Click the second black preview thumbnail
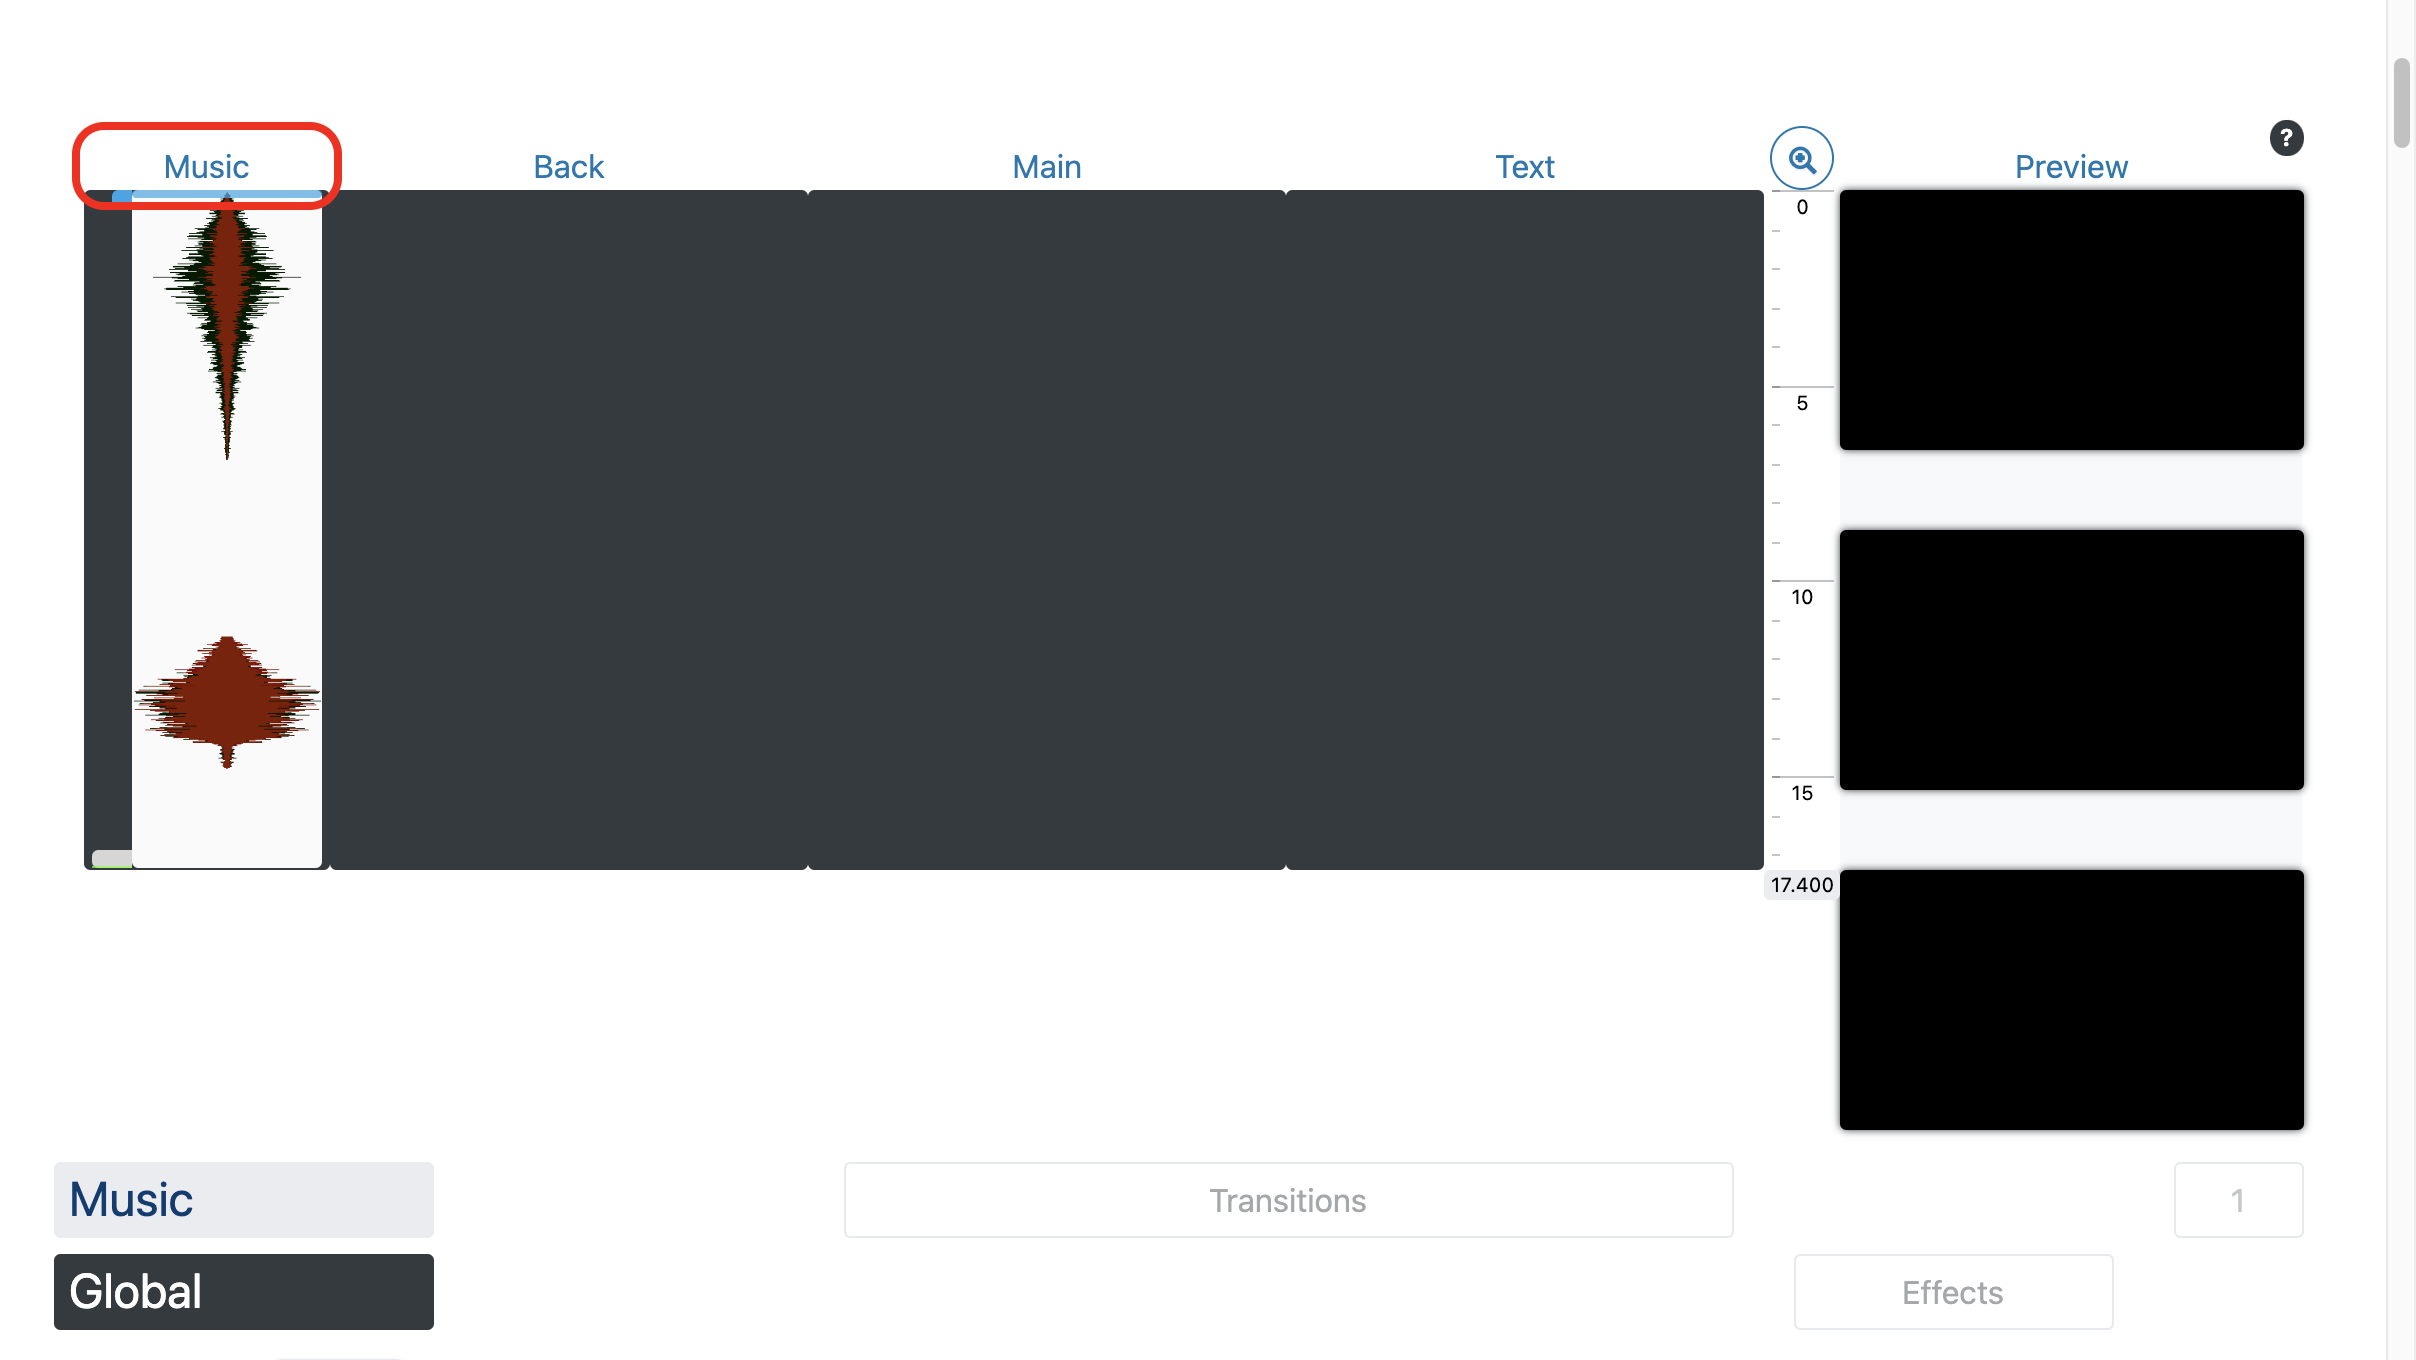The image size is (2416, 1360). 2071,658
